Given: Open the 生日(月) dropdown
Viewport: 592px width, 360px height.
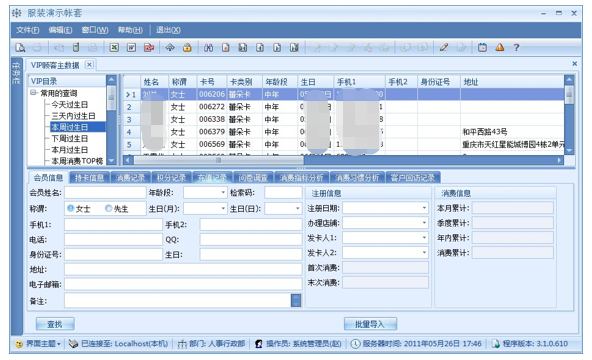Looking at the screenshot, I should [223, 208].
